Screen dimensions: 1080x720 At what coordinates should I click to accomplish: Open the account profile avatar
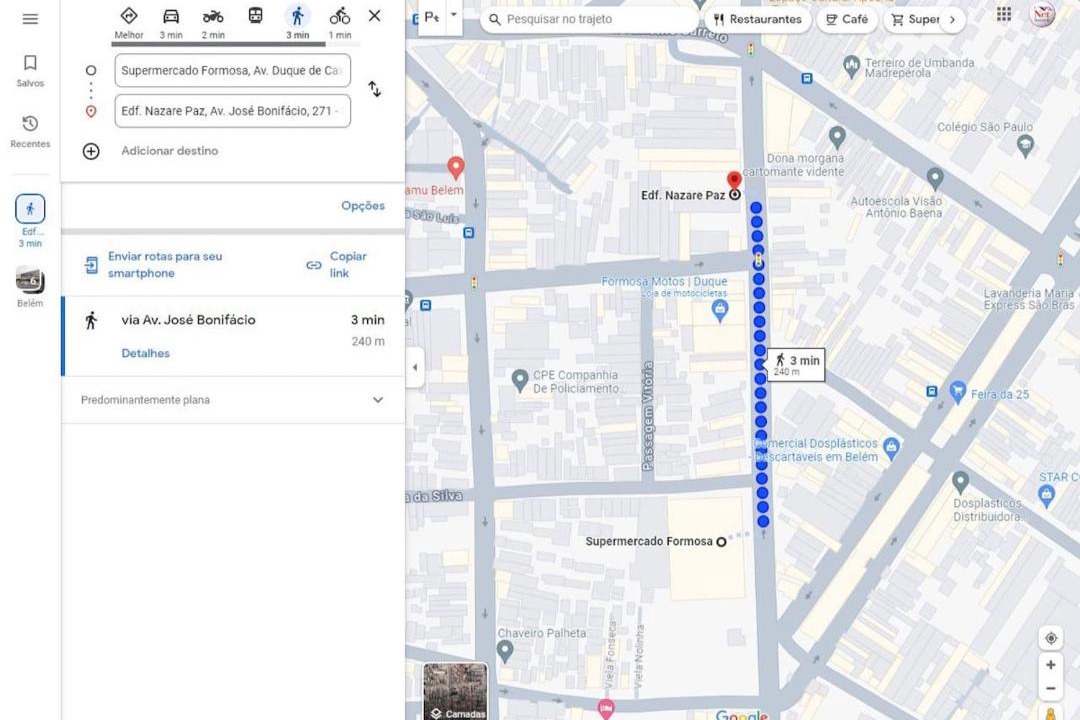click(1042, 14)
